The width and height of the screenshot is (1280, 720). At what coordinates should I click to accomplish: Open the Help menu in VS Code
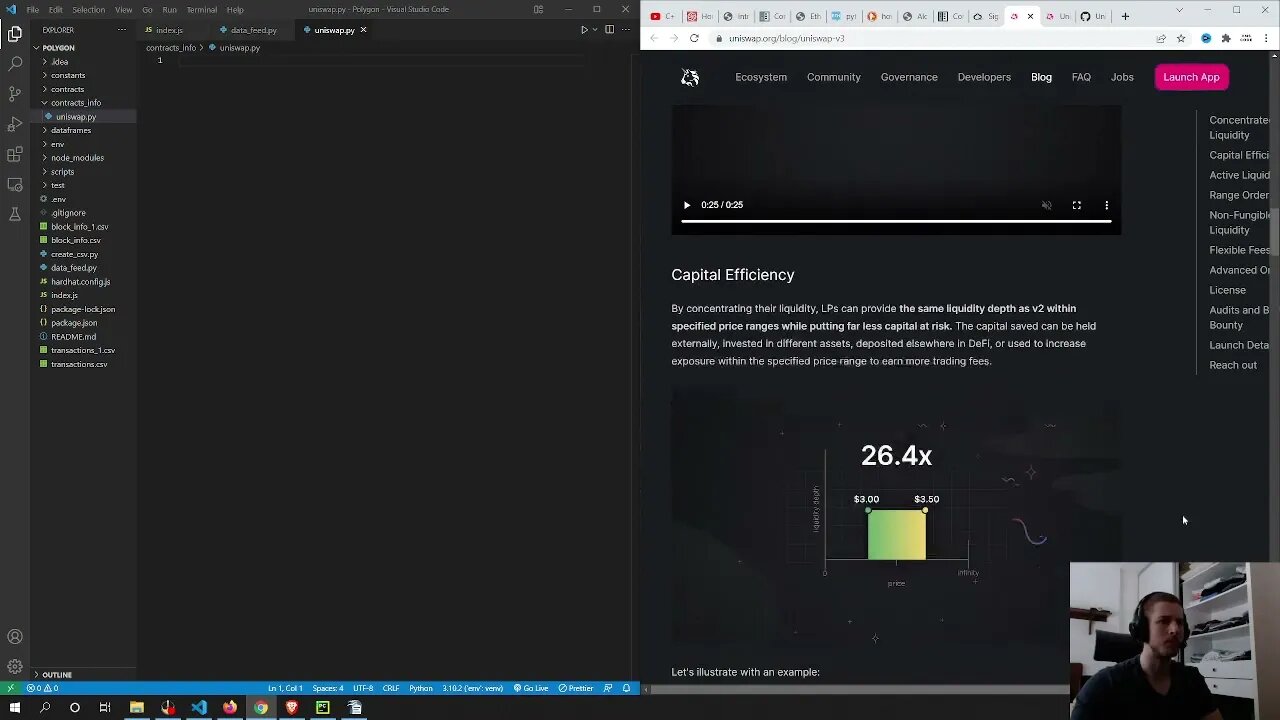pyautogui.click(x=235, y=10)
